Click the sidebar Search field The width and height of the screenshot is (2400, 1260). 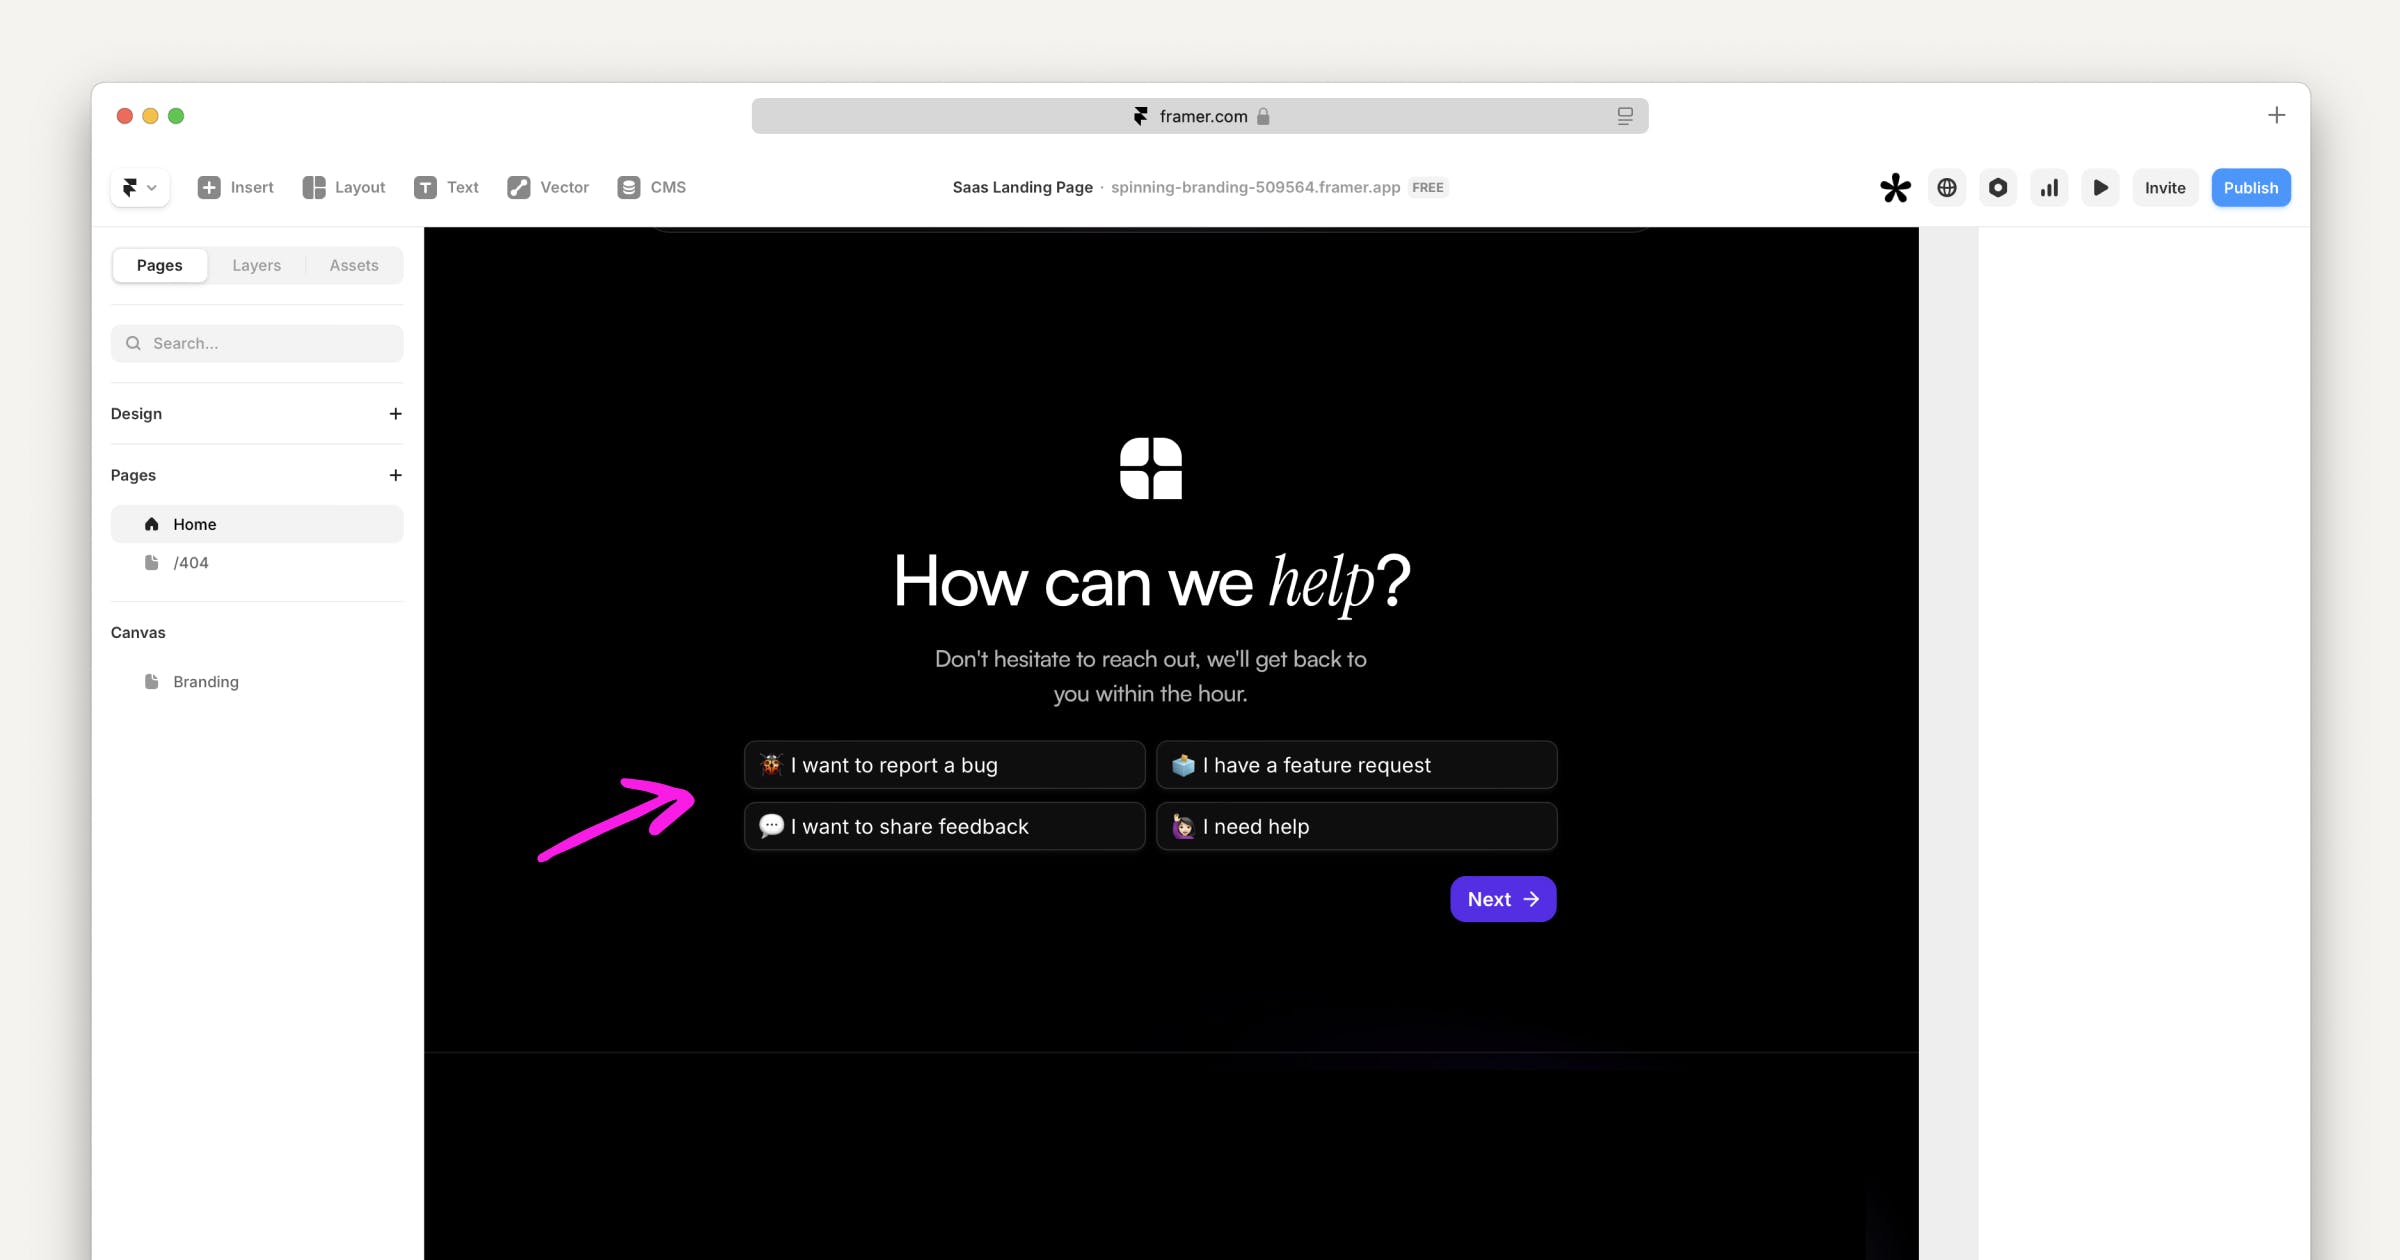pos(257,343)
